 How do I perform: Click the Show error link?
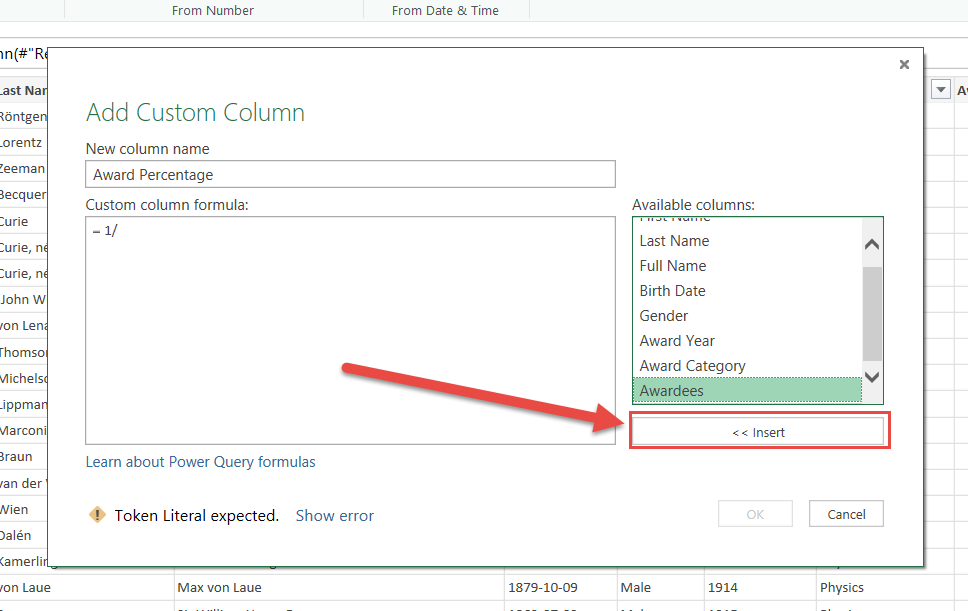(x=334, y=516)
